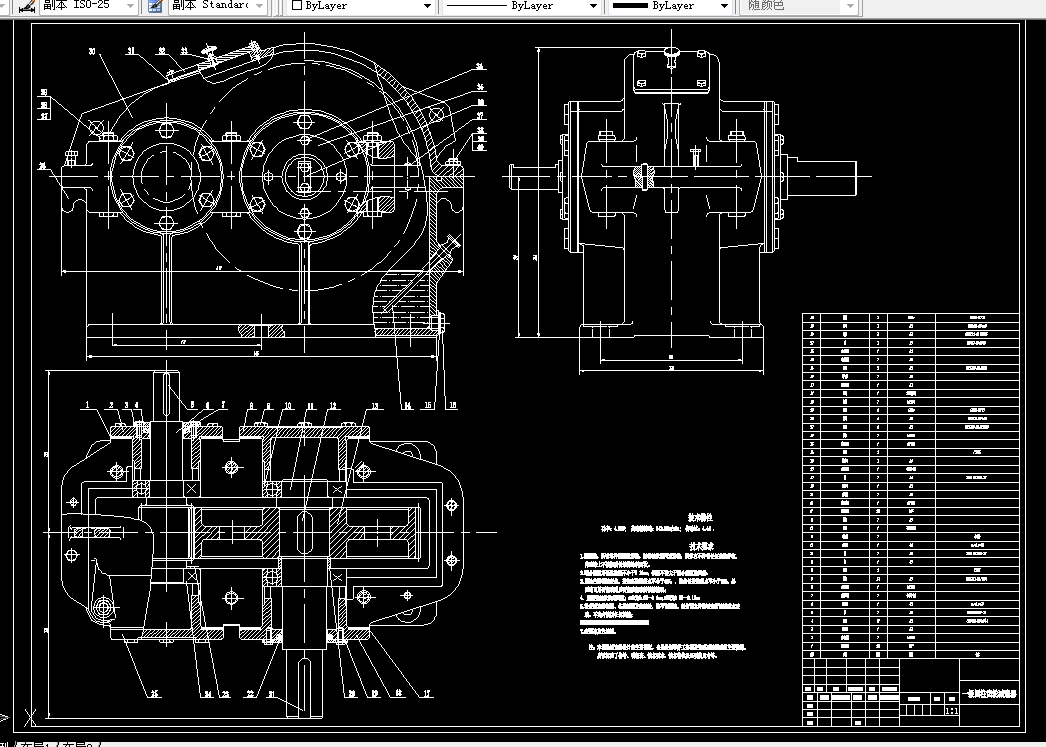Select part label "31" in the front view
Viewport: 1046px width, 747px height.
(x=131, y=51)
